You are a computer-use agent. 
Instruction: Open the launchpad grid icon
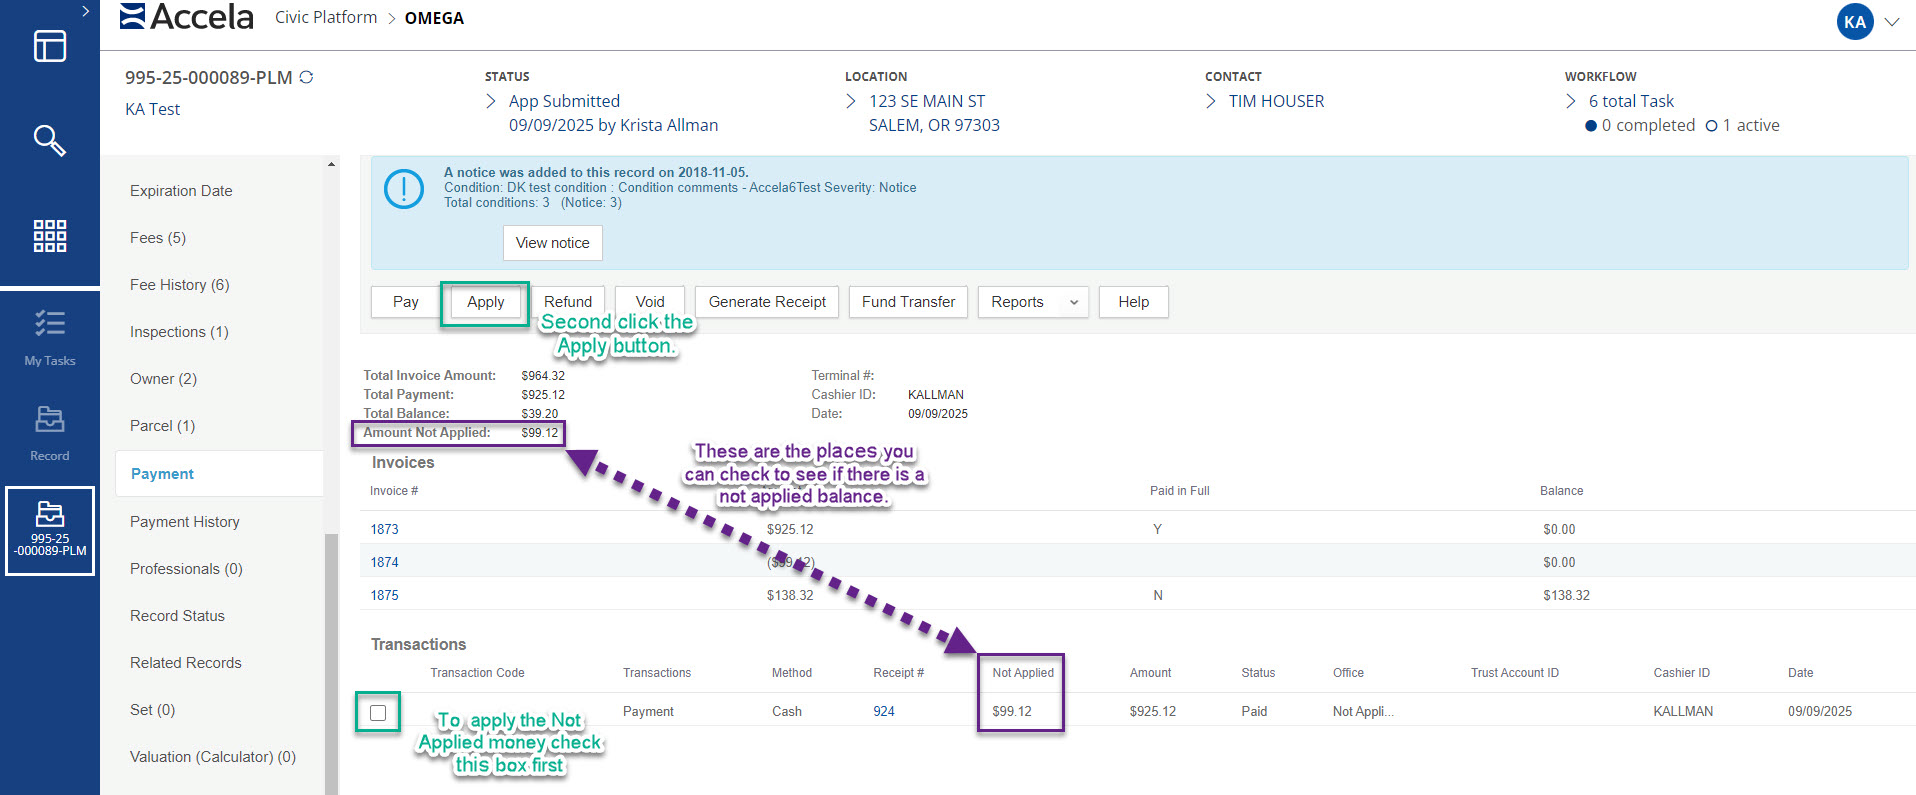tap(49, 236)
